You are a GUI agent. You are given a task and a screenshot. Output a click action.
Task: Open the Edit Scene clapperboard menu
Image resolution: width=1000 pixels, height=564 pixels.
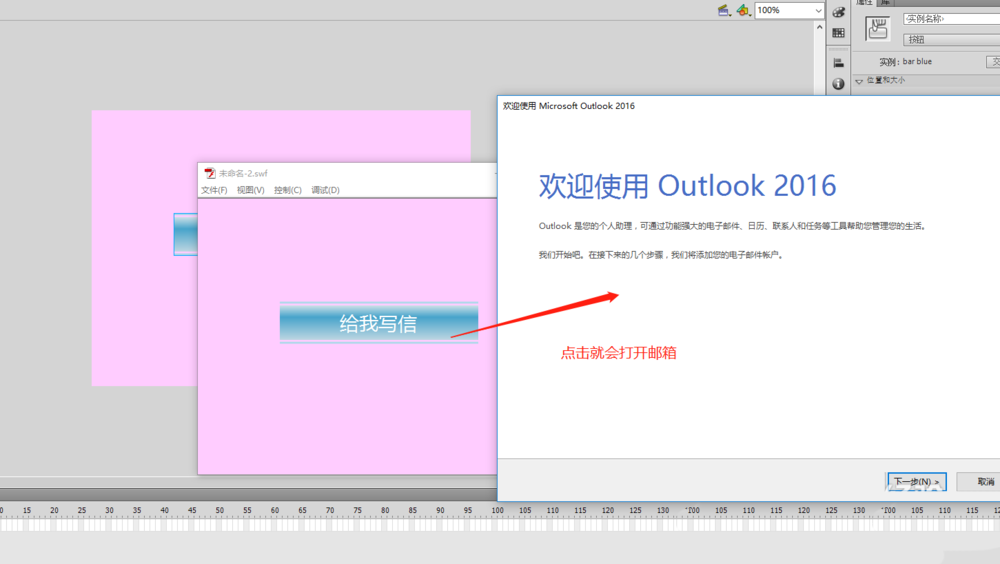click(724, 10)
